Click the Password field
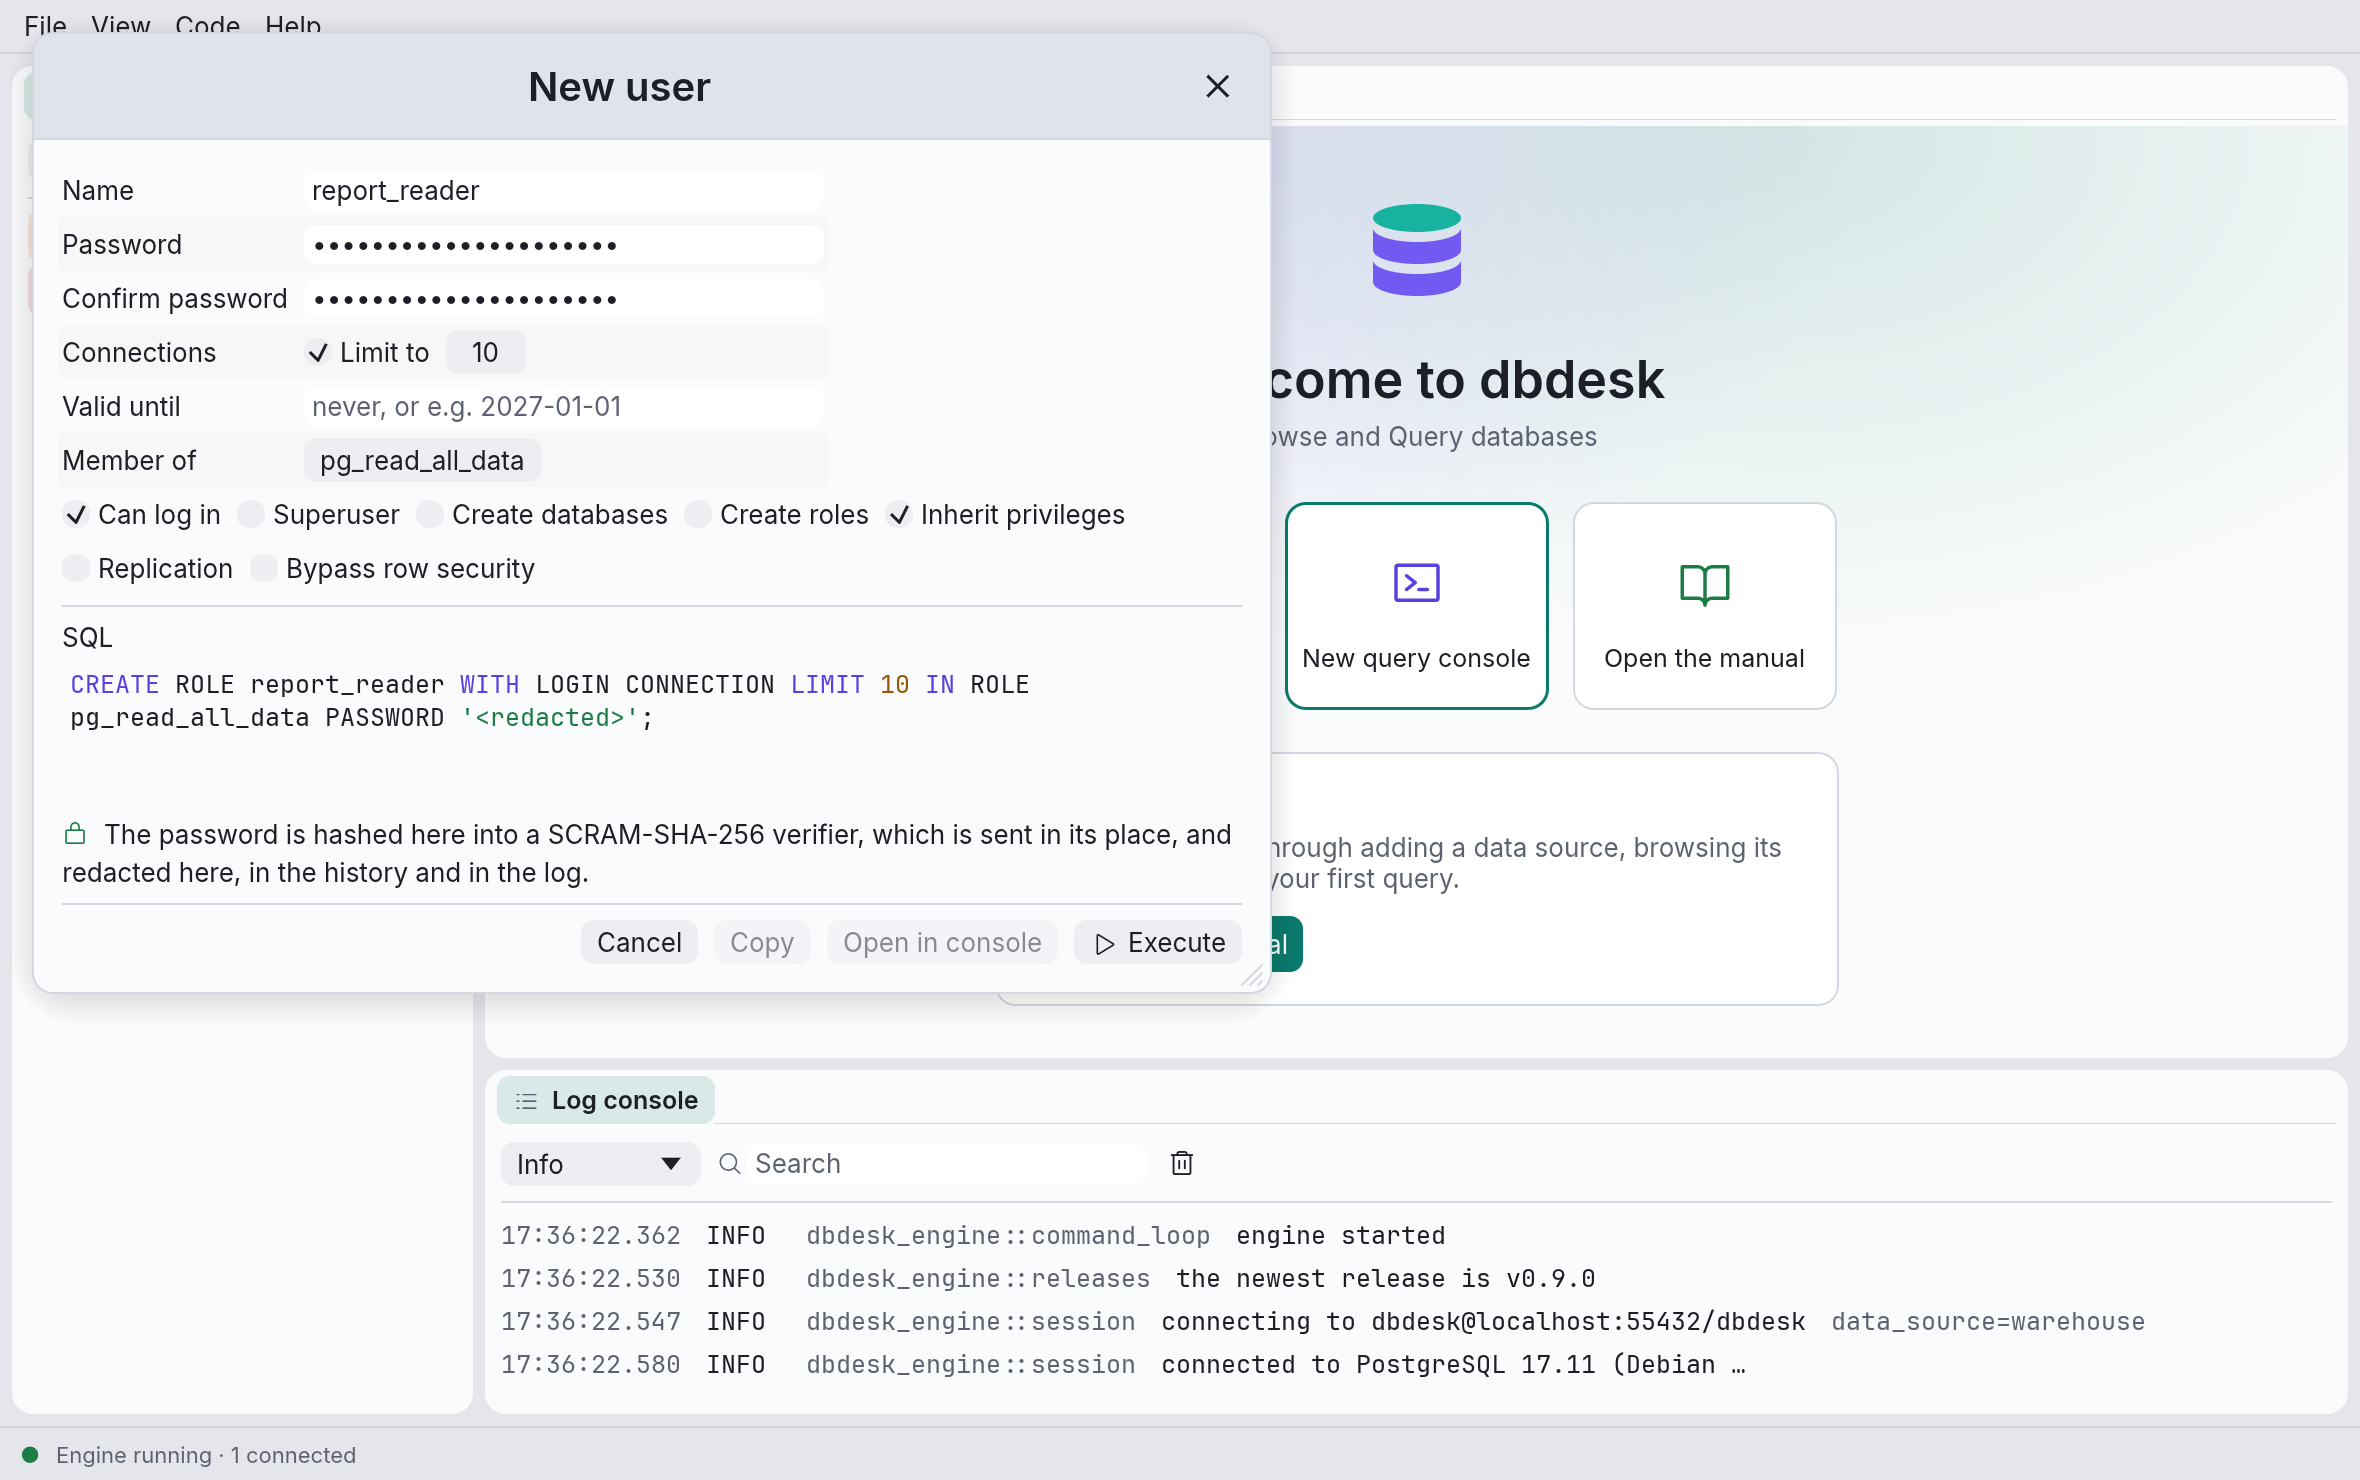2360x1480 pixels. (564, 244)
